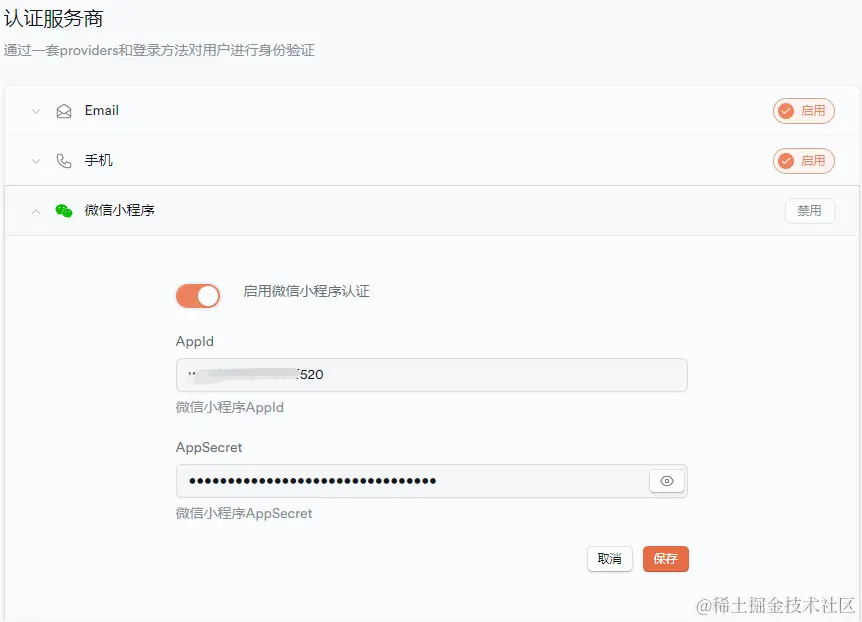Click the phone handset icon

click(x=64, y=161)
